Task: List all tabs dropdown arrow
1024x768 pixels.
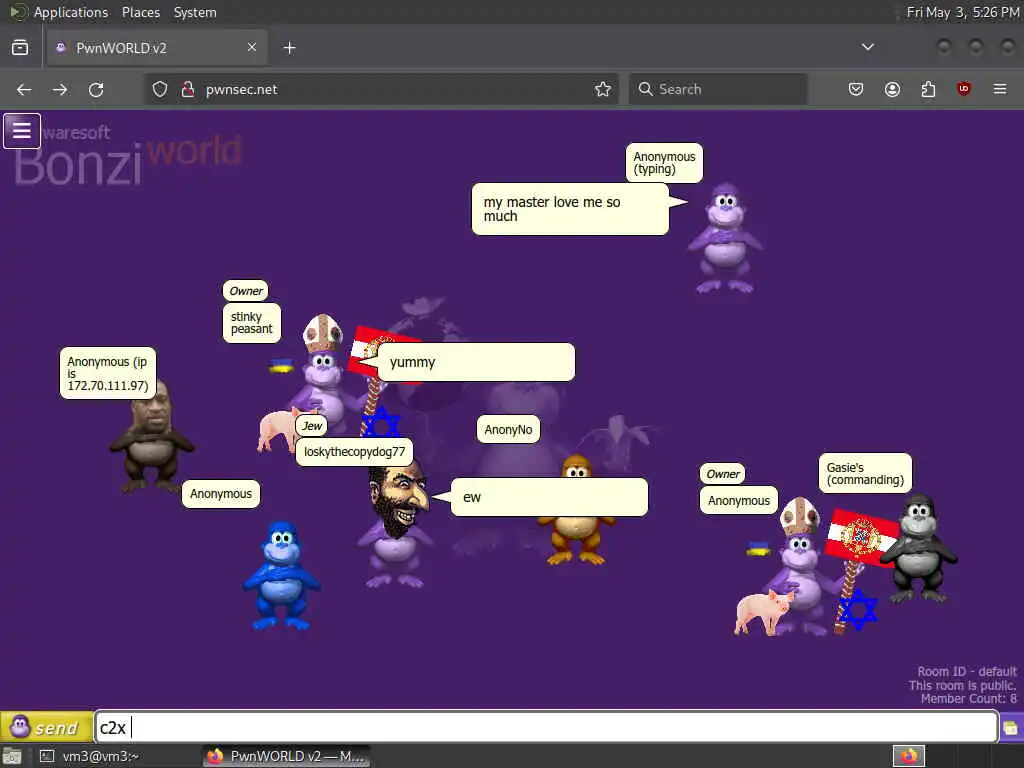Action: (868, 47)
